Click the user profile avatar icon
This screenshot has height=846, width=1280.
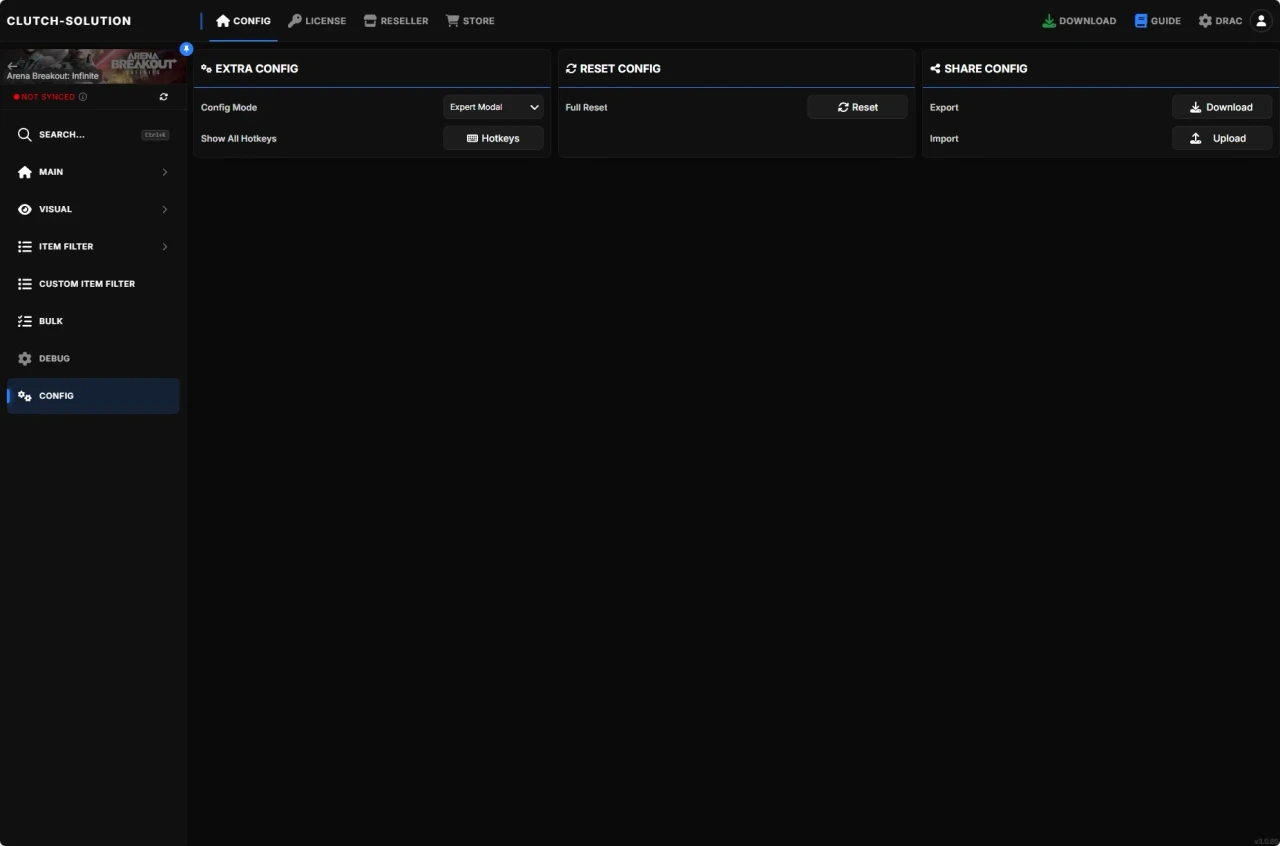coord(1261,20)
